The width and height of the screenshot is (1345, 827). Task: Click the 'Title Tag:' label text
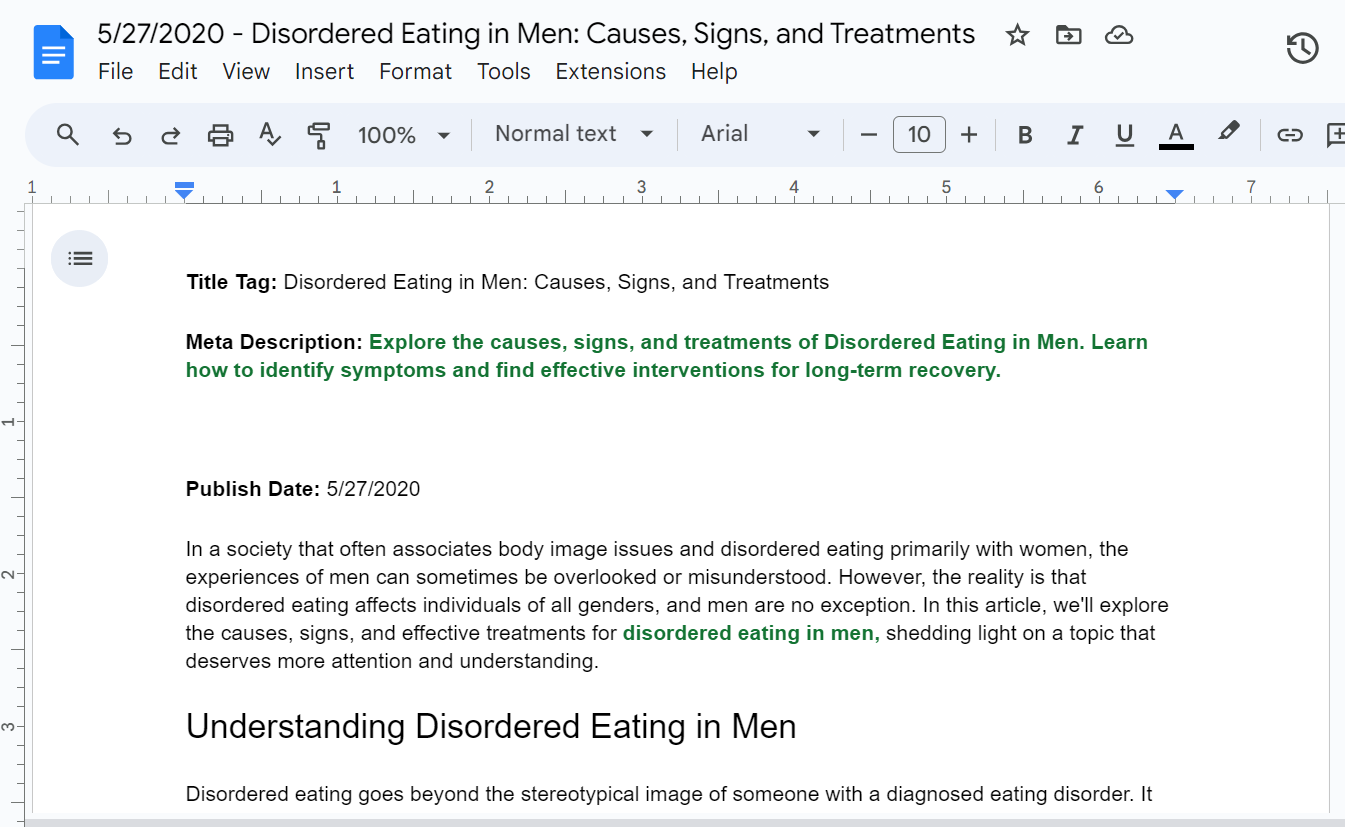(231, 282)
